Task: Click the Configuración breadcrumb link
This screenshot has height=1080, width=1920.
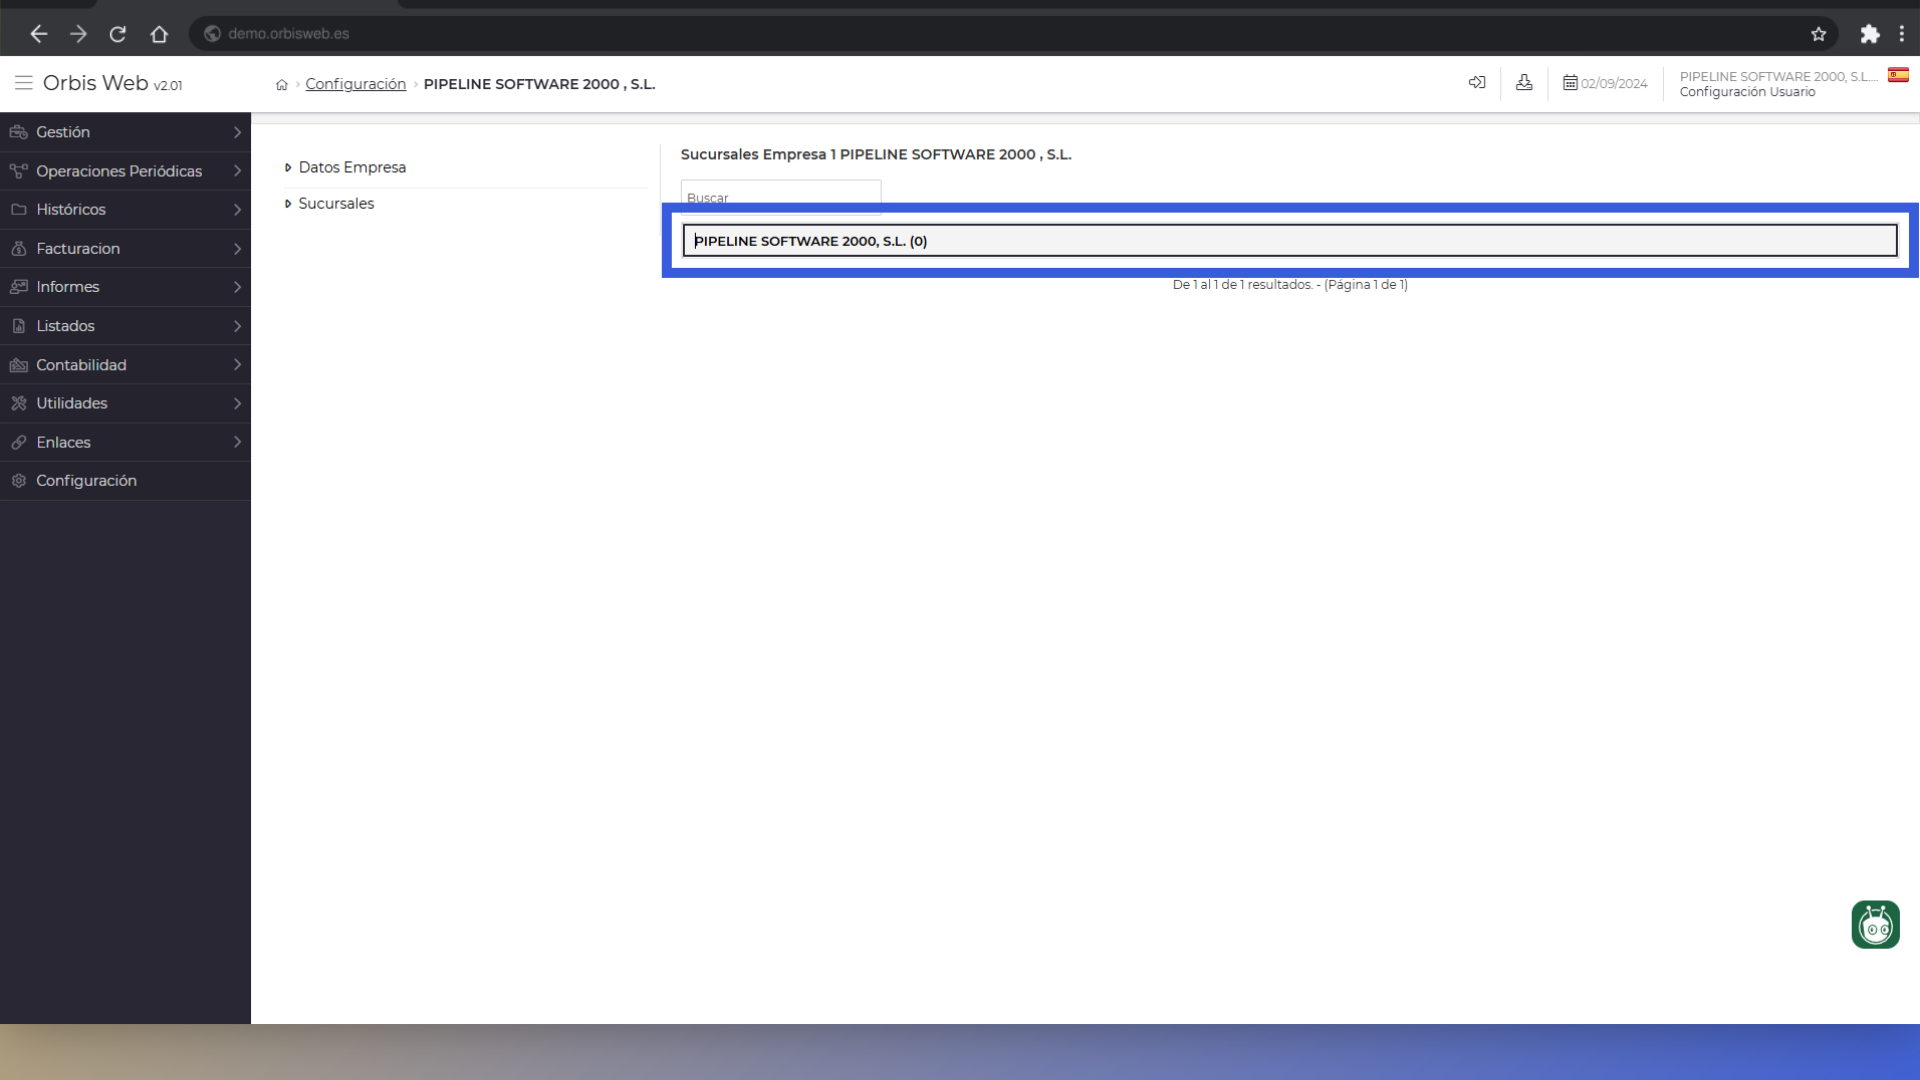Action: pos(355,84)
